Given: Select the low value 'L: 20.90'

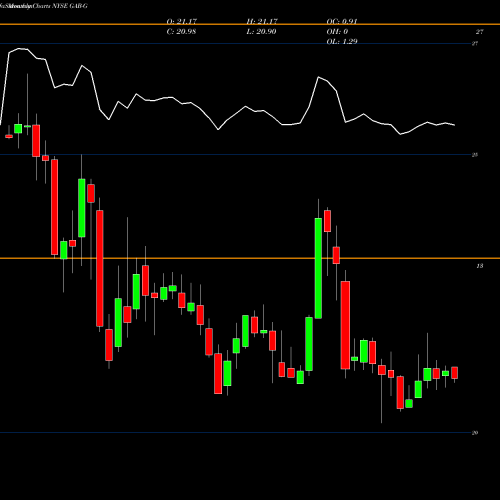Looking at the screenshot, I should pyautogui.click(x=261, y=32).
